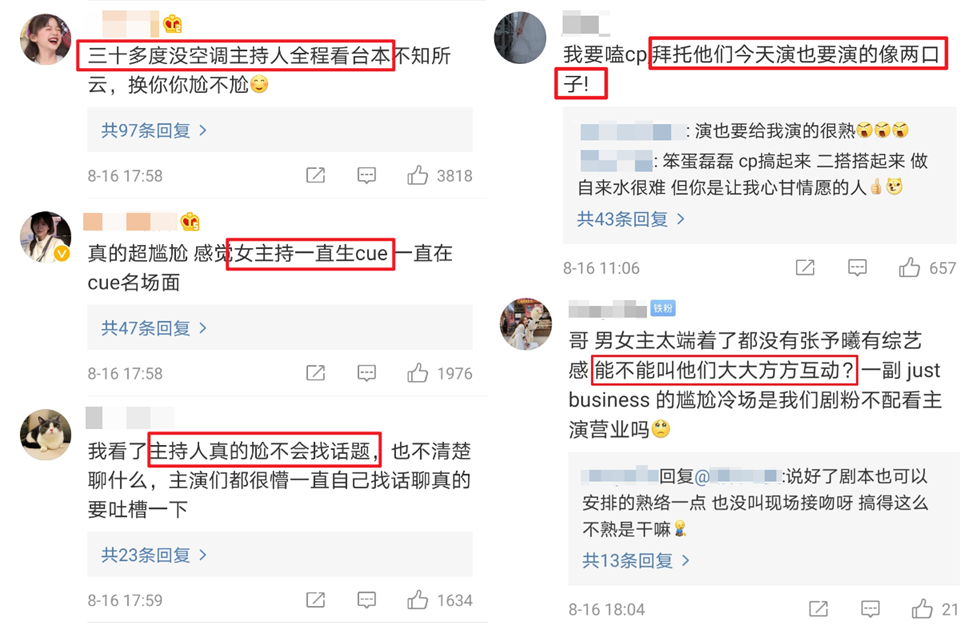Open reply icon on 8-16 11:06 comment

coord(857,267)
